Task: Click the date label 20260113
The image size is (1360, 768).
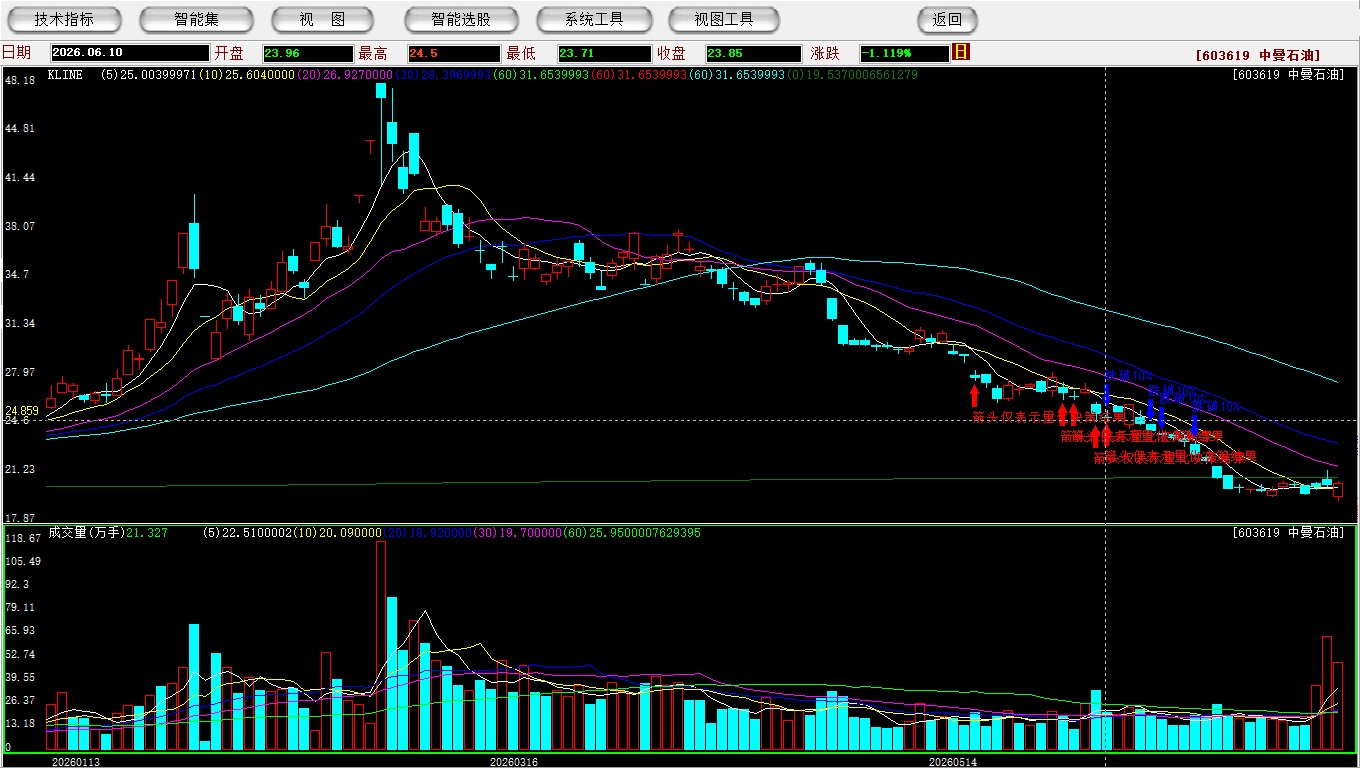Action: [x=76, y=761]
